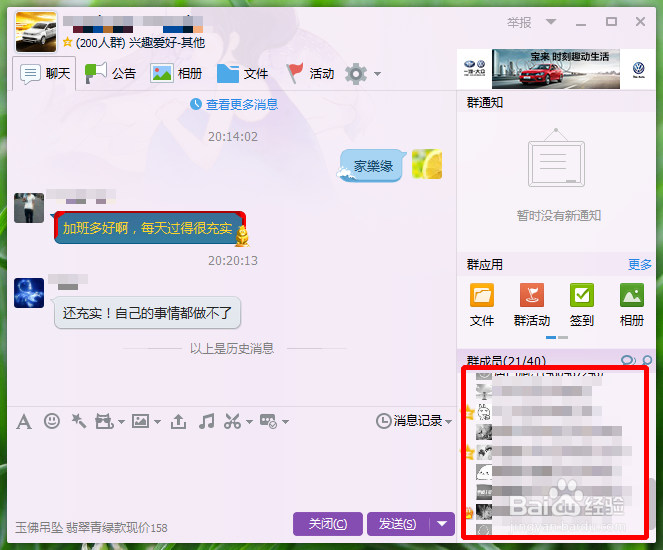Open the 相册 group app icon
The height and width of the screenshot is (550, 663).
pos(632,305)
